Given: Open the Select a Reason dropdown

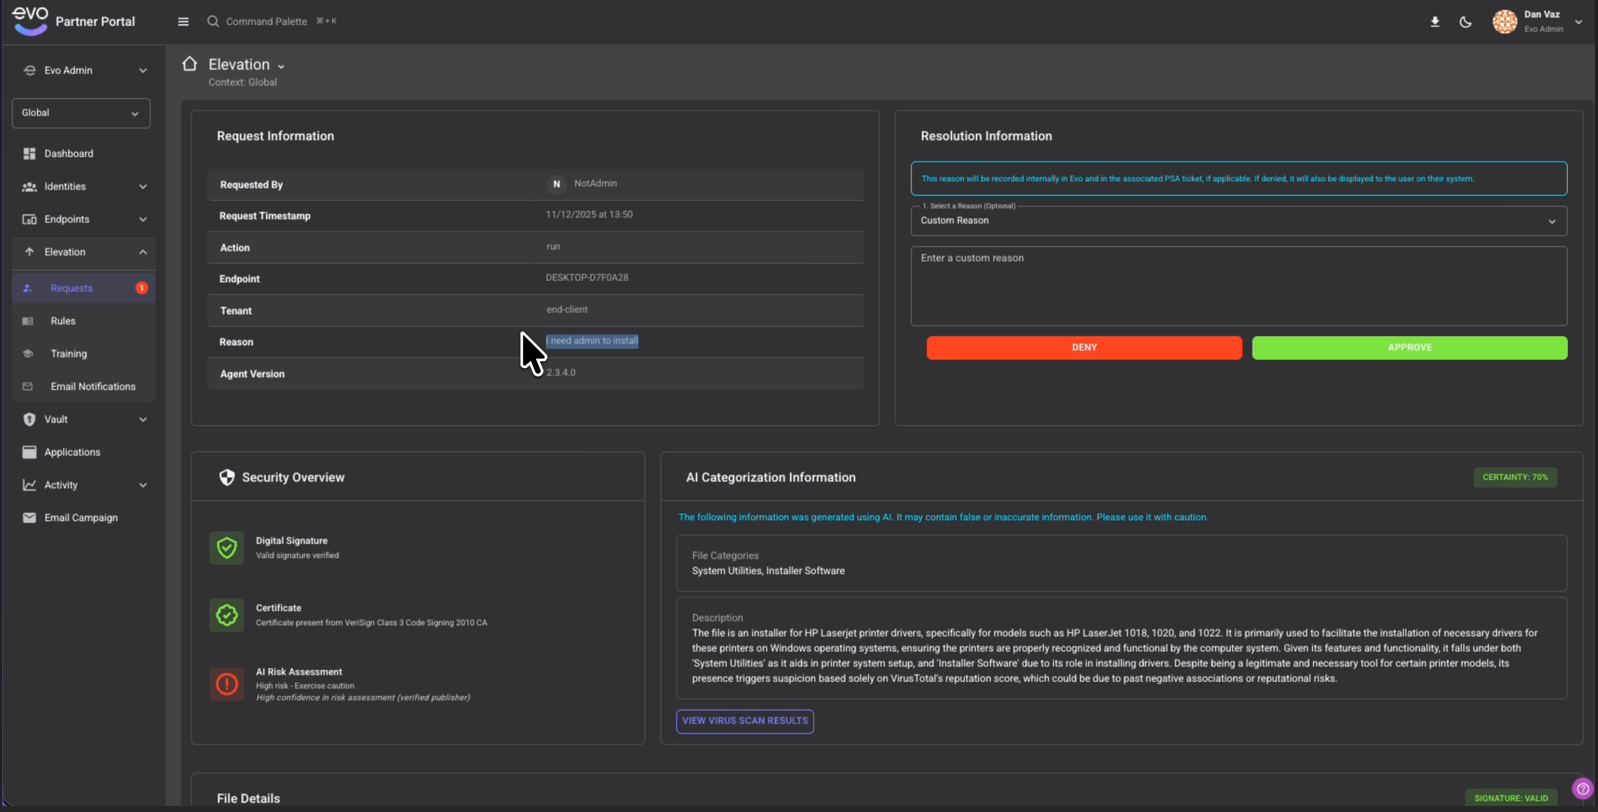Looking at the screenshot, I should pyautogui.click(x=1238, y=221).
